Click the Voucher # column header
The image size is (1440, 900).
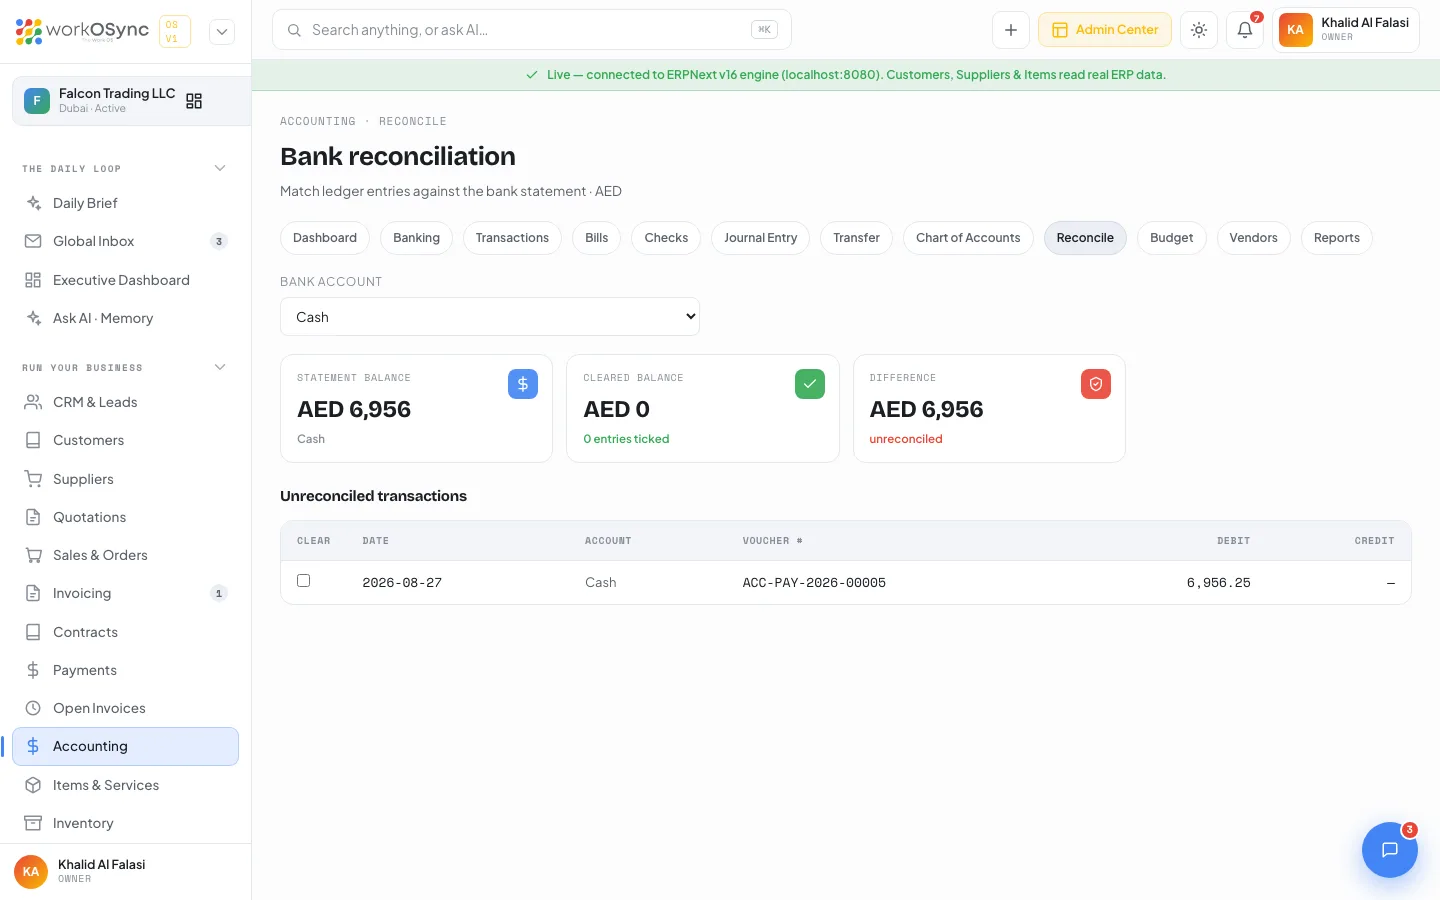pyautogui.click(x=772, y=541)
